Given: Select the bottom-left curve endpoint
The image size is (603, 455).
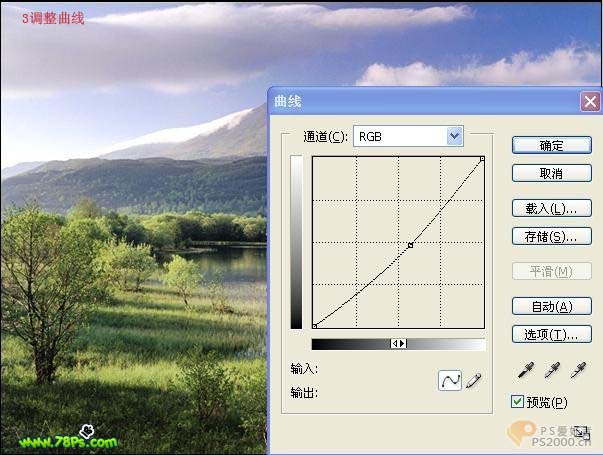Looking at the screenshot, I should coord(315,325).
